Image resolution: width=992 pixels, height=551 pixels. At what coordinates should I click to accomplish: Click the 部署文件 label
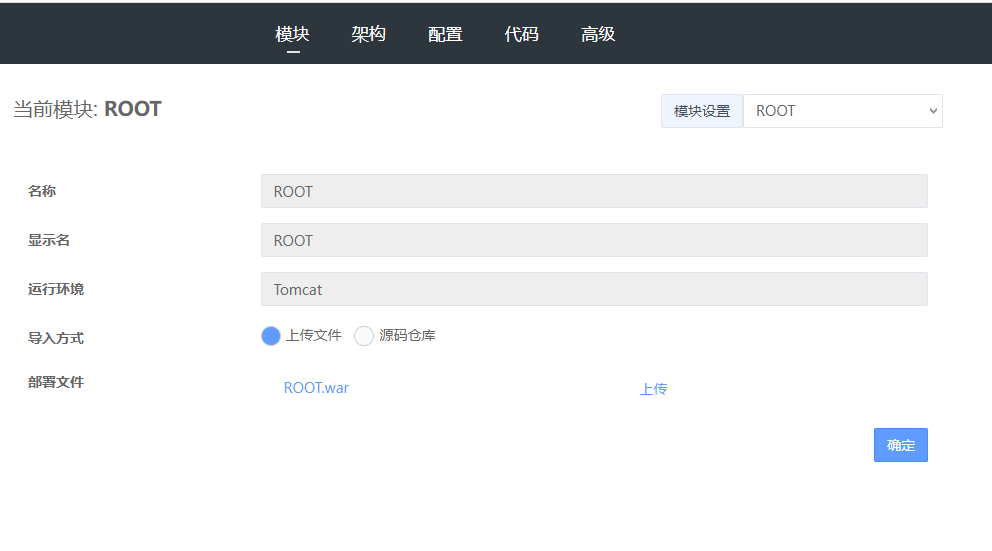pos(56,382)
